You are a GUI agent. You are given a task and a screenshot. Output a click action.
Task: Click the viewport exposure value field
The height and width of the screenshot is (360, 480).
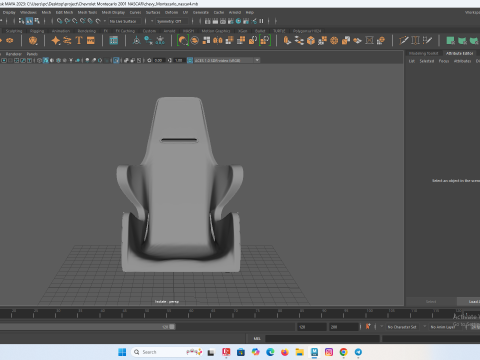pyautogui.click(x=158, y=60)
